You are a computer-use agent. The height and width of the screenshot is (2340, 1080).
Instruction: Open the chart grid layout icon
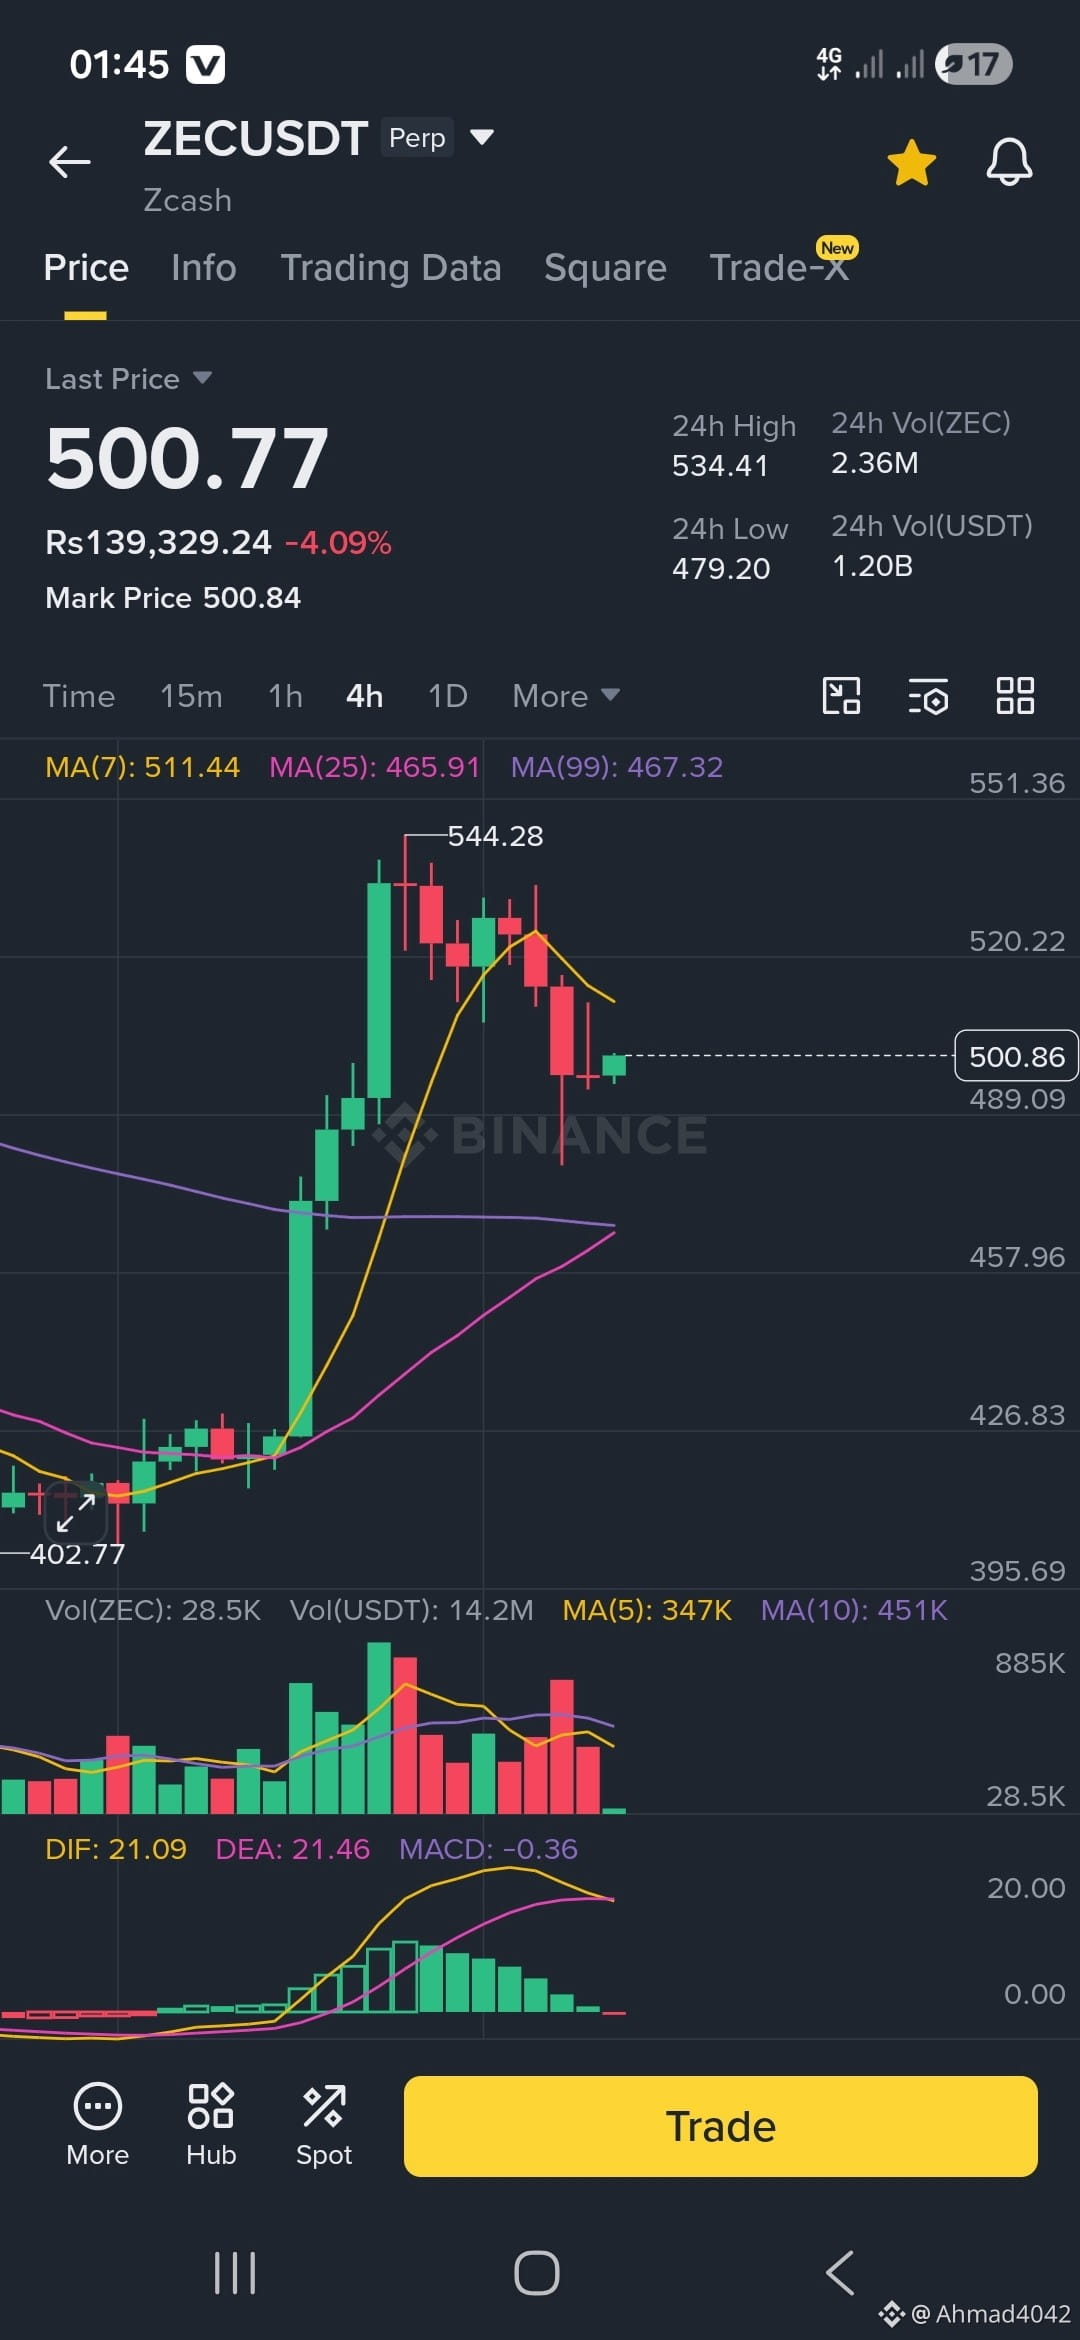point(1015,696)
